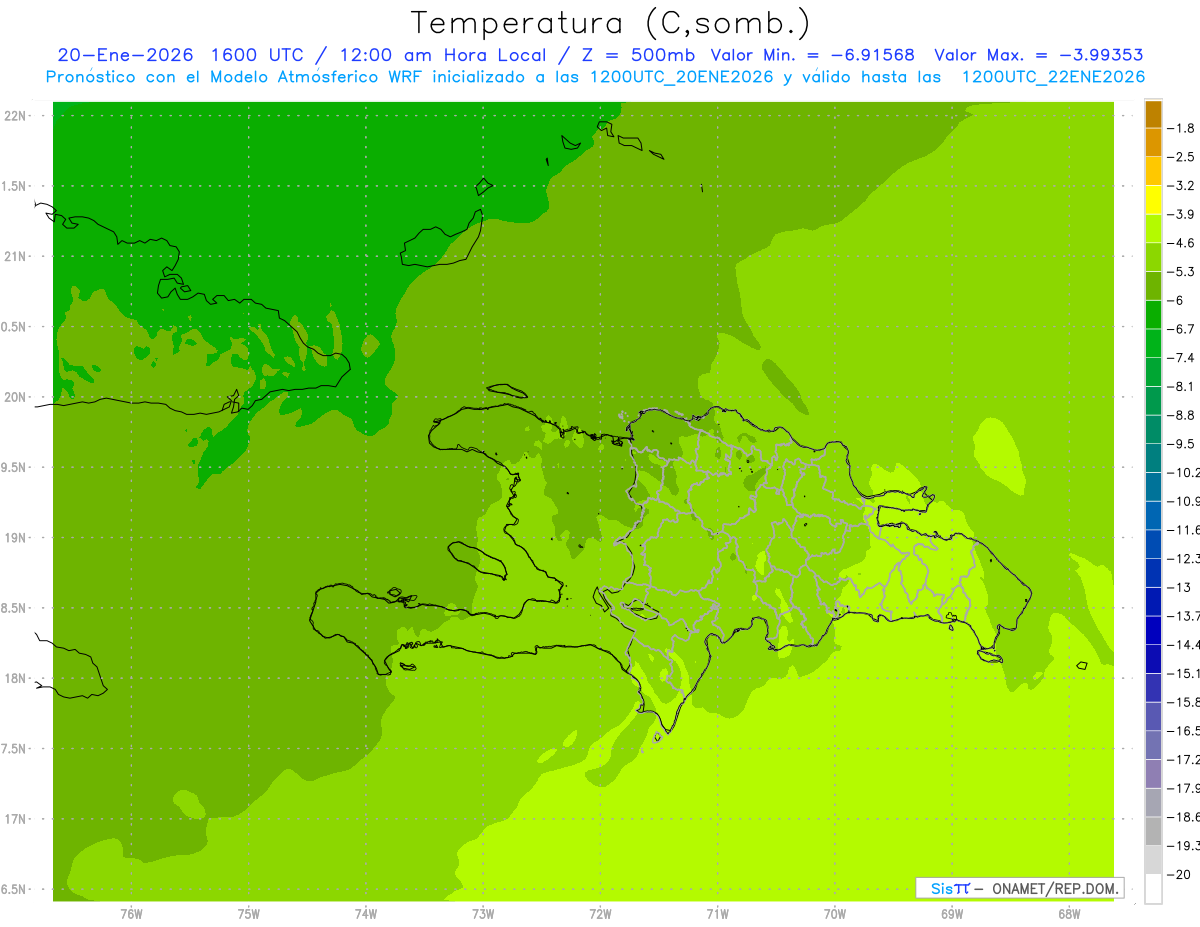Click the '1600 UTC' time label
The image size is (1200, 927).
(x=256, y=55)
